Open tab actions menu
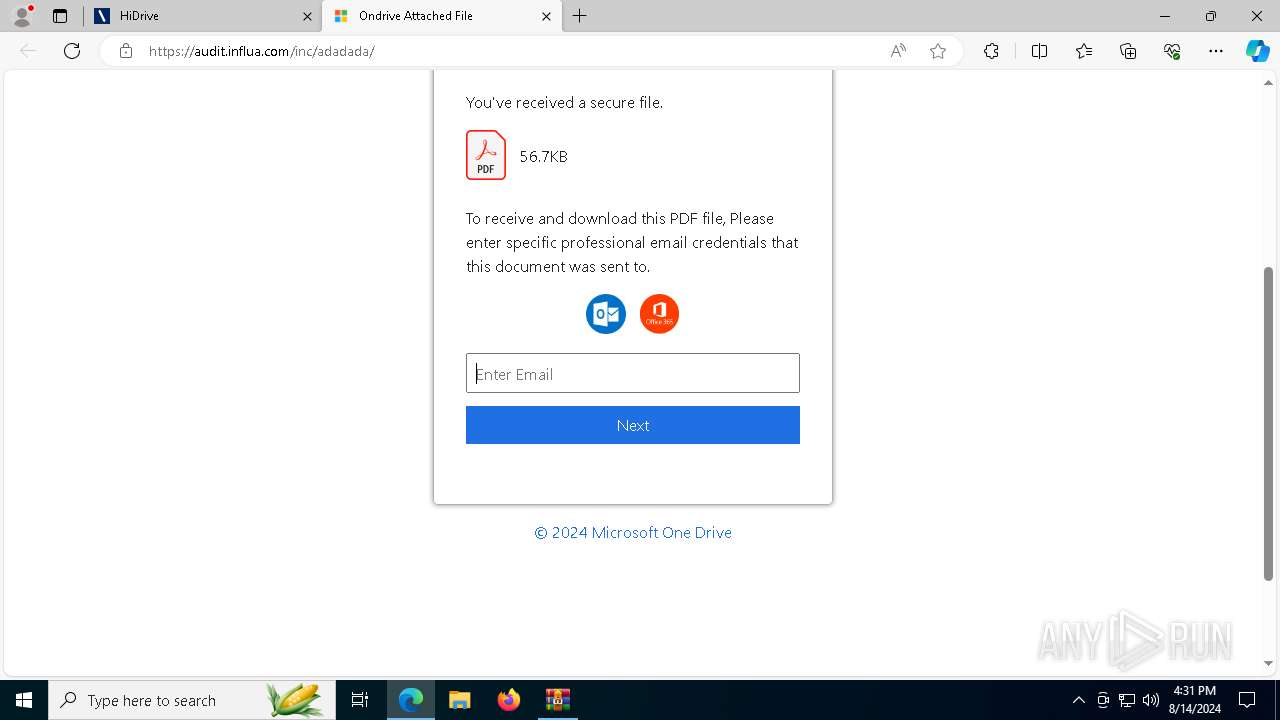Screen dimensions: 1280x720 point(60,16)
